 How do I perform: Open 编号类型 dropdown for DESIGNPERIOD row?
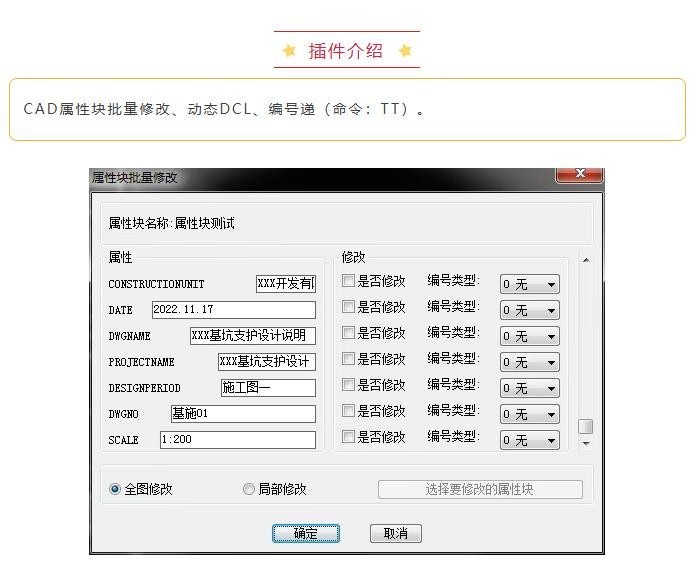pyautogui.click(x=529, y=388)
